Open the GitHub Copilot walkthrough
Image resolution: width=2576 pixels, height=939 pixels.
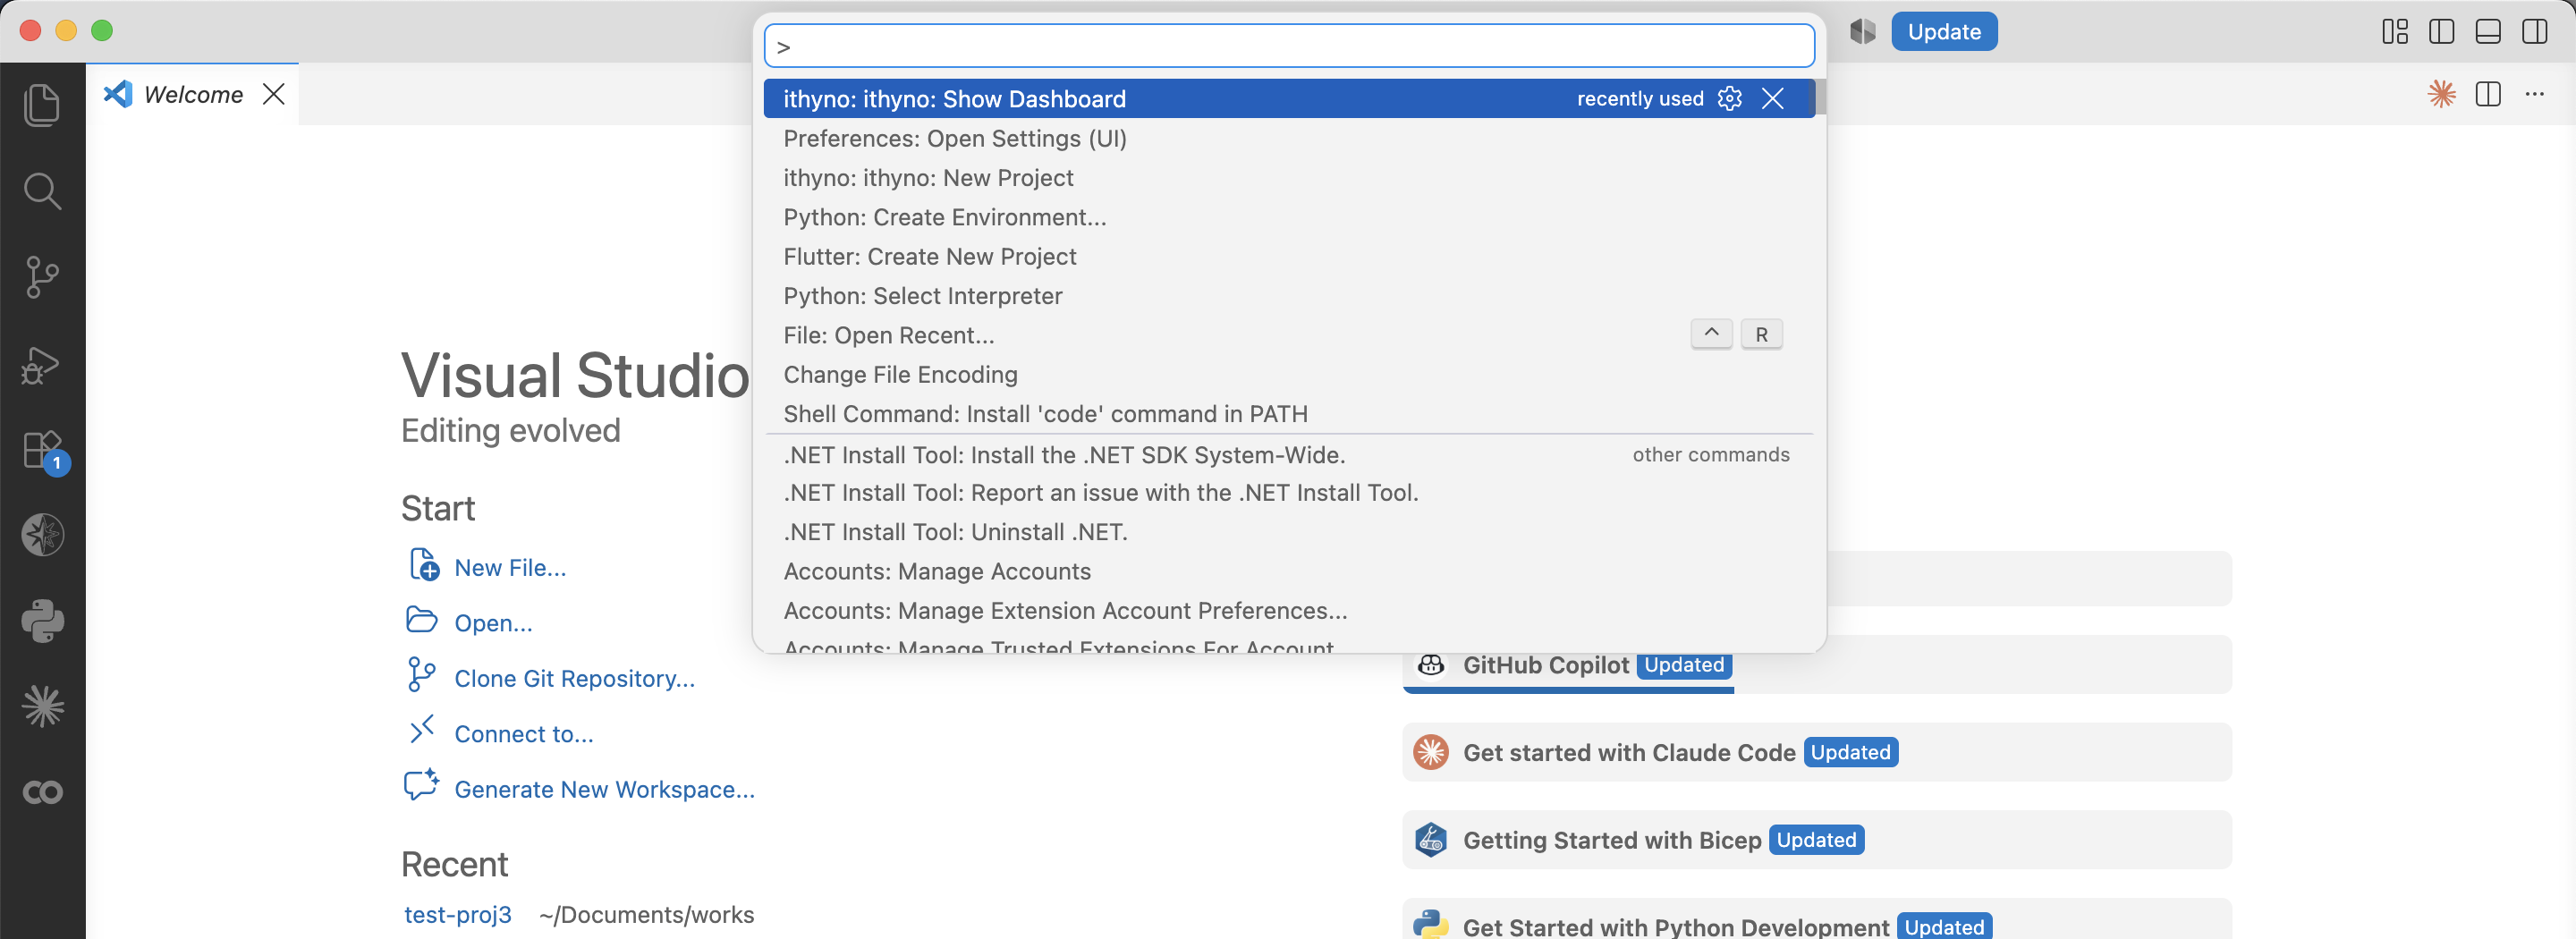[1817, 665]
